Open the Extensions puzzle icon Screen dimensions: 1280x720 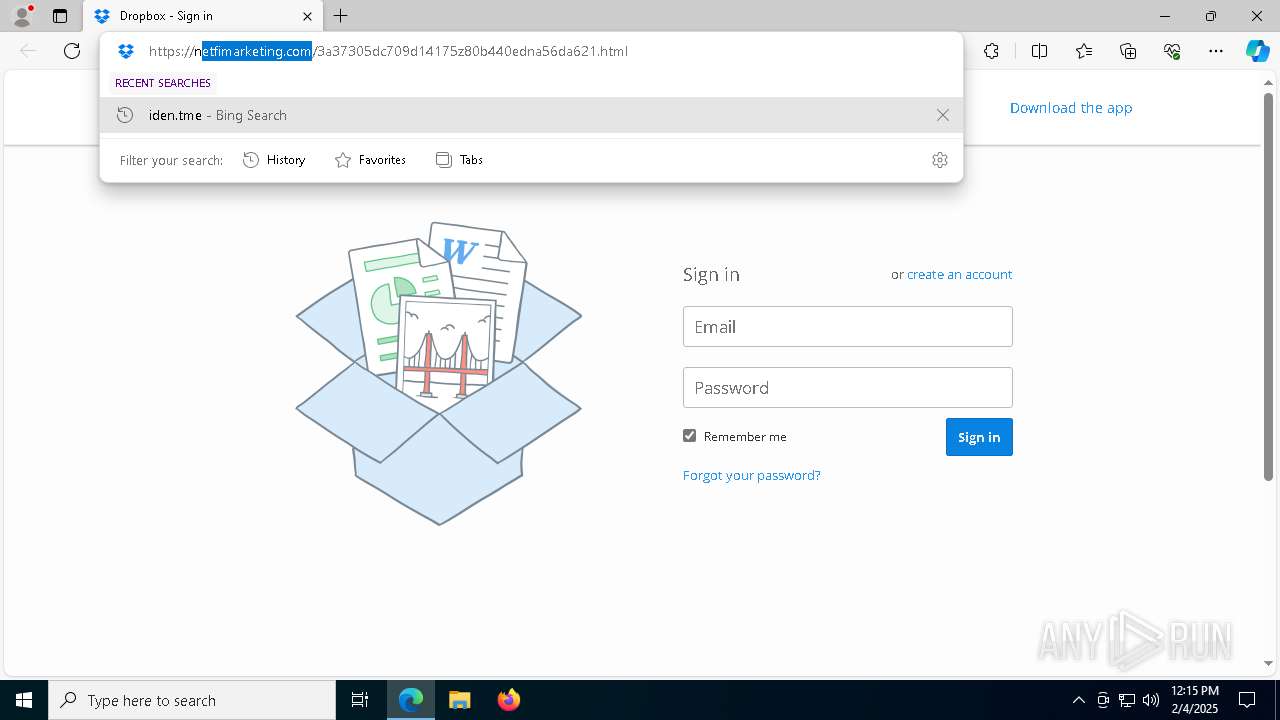click(x=991, y=51)
